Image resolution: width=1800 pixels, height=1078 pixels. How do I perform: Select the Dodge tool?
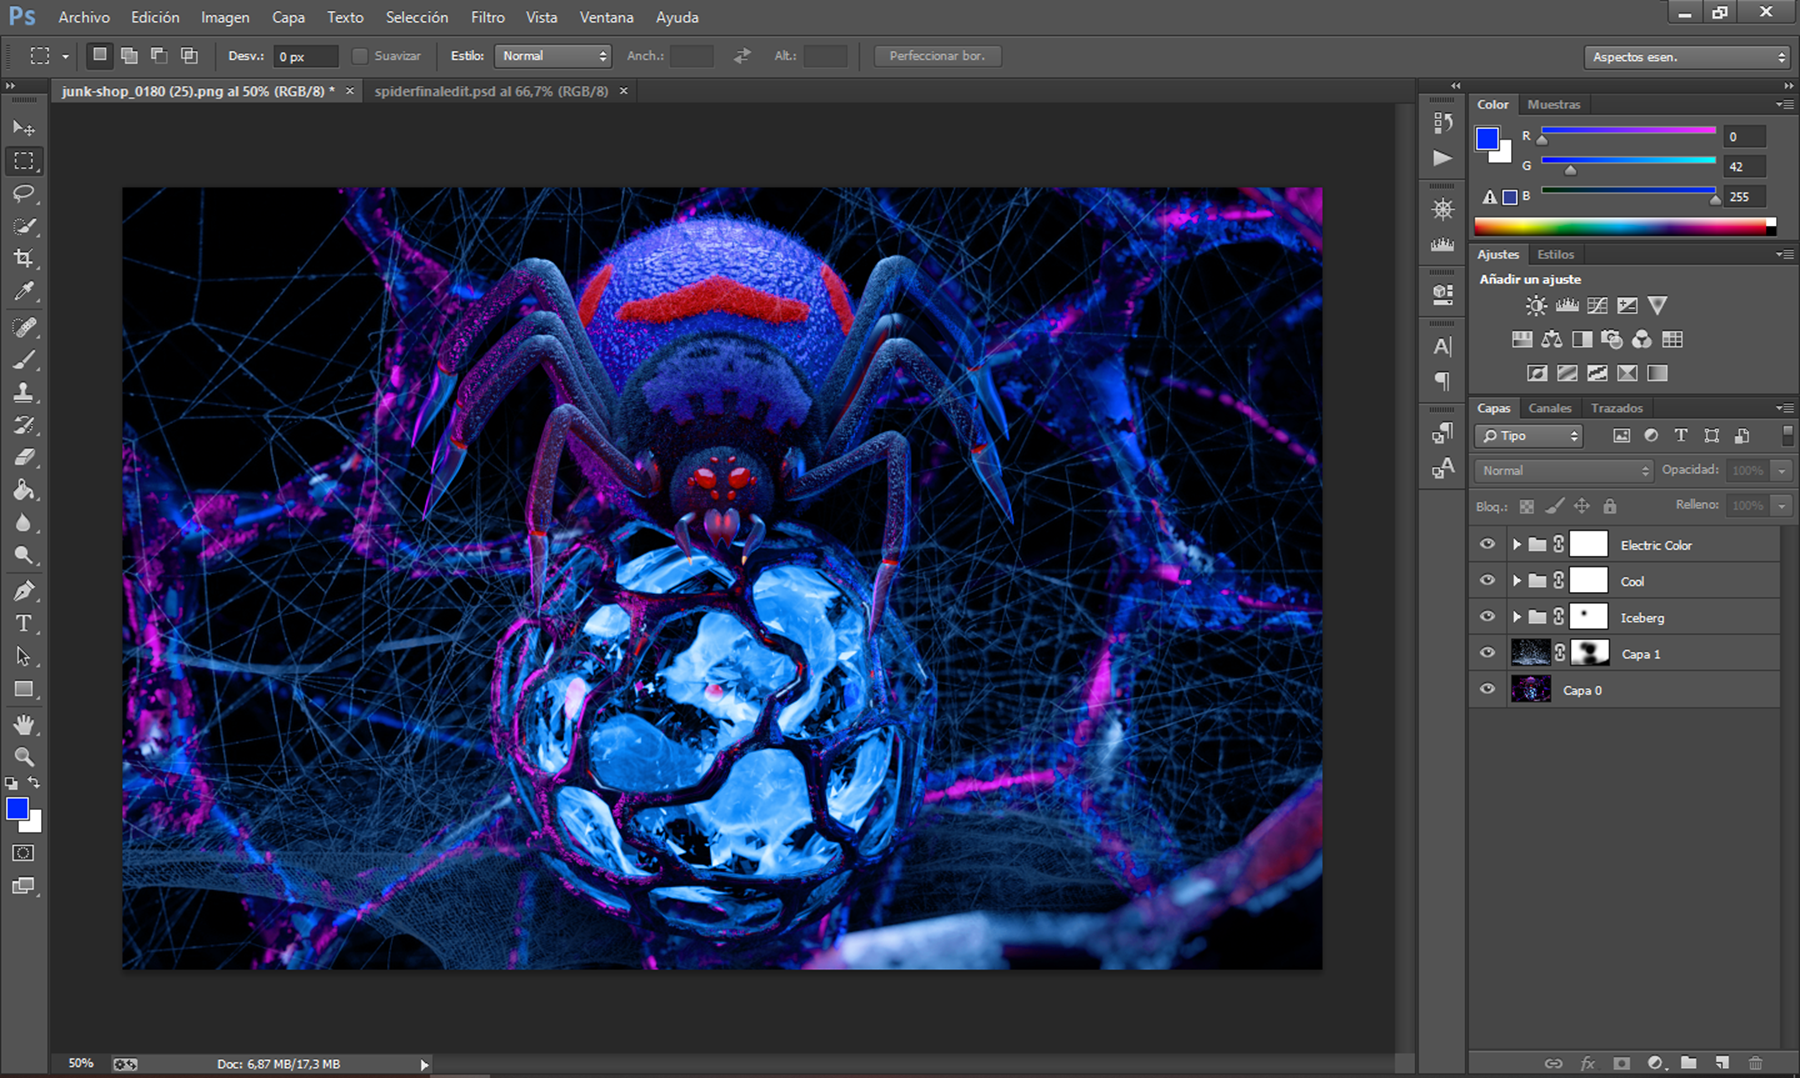pyautogui.click(x=24, y=555)
